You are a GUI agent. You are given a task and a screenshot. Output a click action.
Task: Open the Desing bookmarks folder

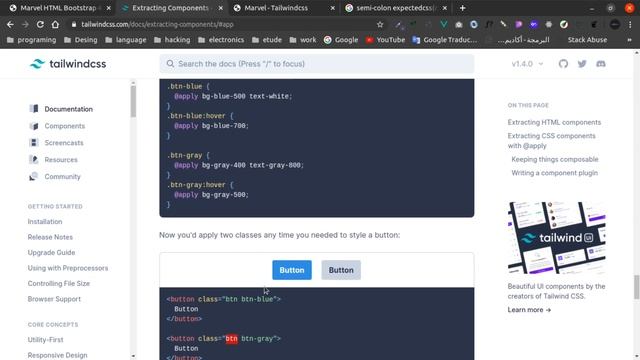(81, 40)
